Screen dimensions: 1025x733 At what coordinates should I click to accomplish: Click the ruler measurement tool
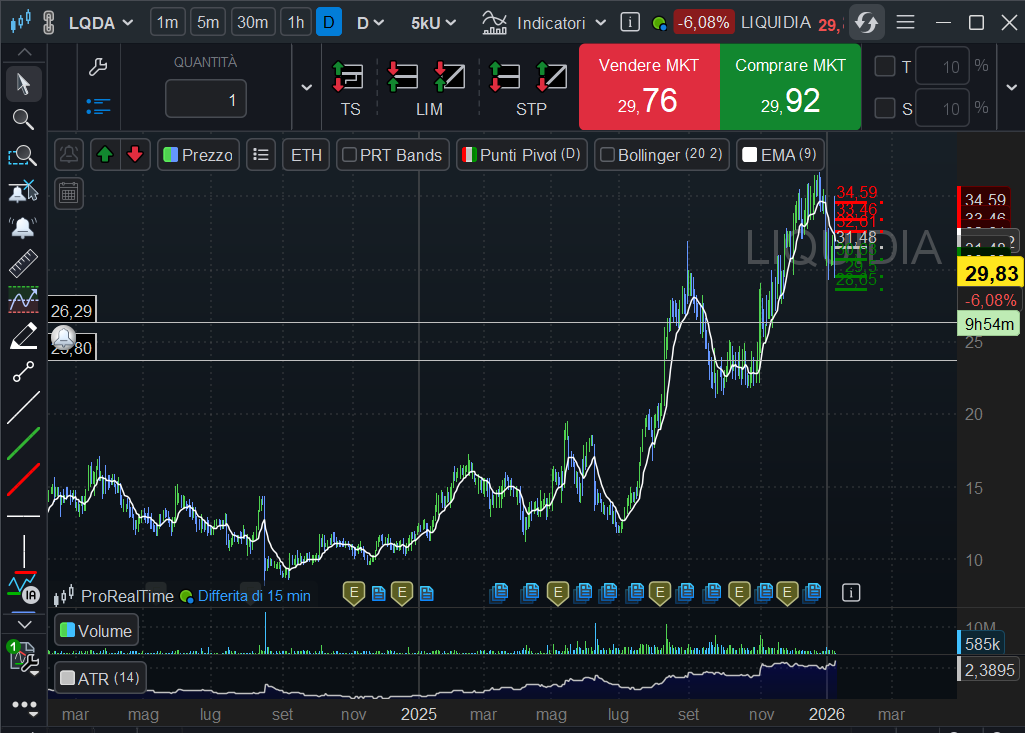[23, 264]
